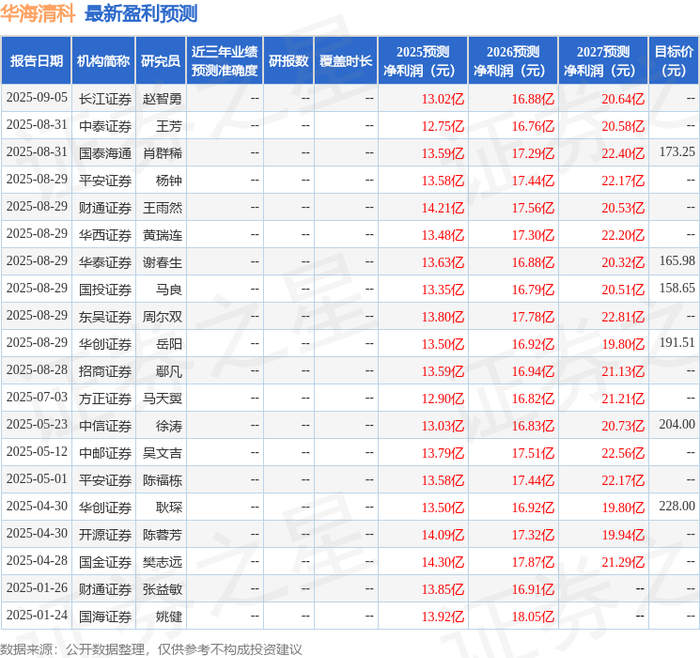This screenshot has height=658, width=700.
Task: Click the 17.87亿 forecast value
Action: pyautogui.click(x=533, y=562)
